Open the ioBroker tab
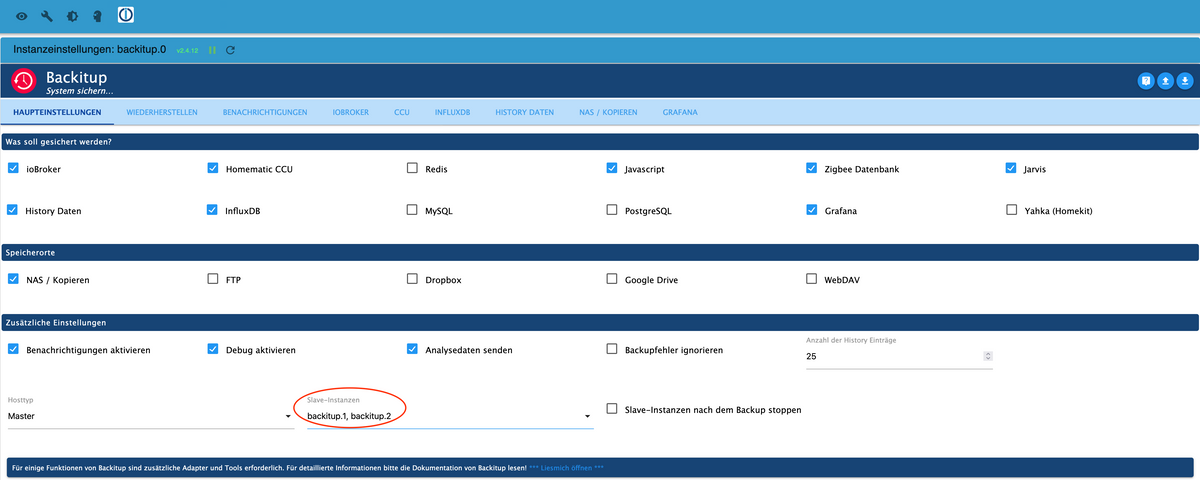Screen dimensions: 1200x480 pos(351,112)
